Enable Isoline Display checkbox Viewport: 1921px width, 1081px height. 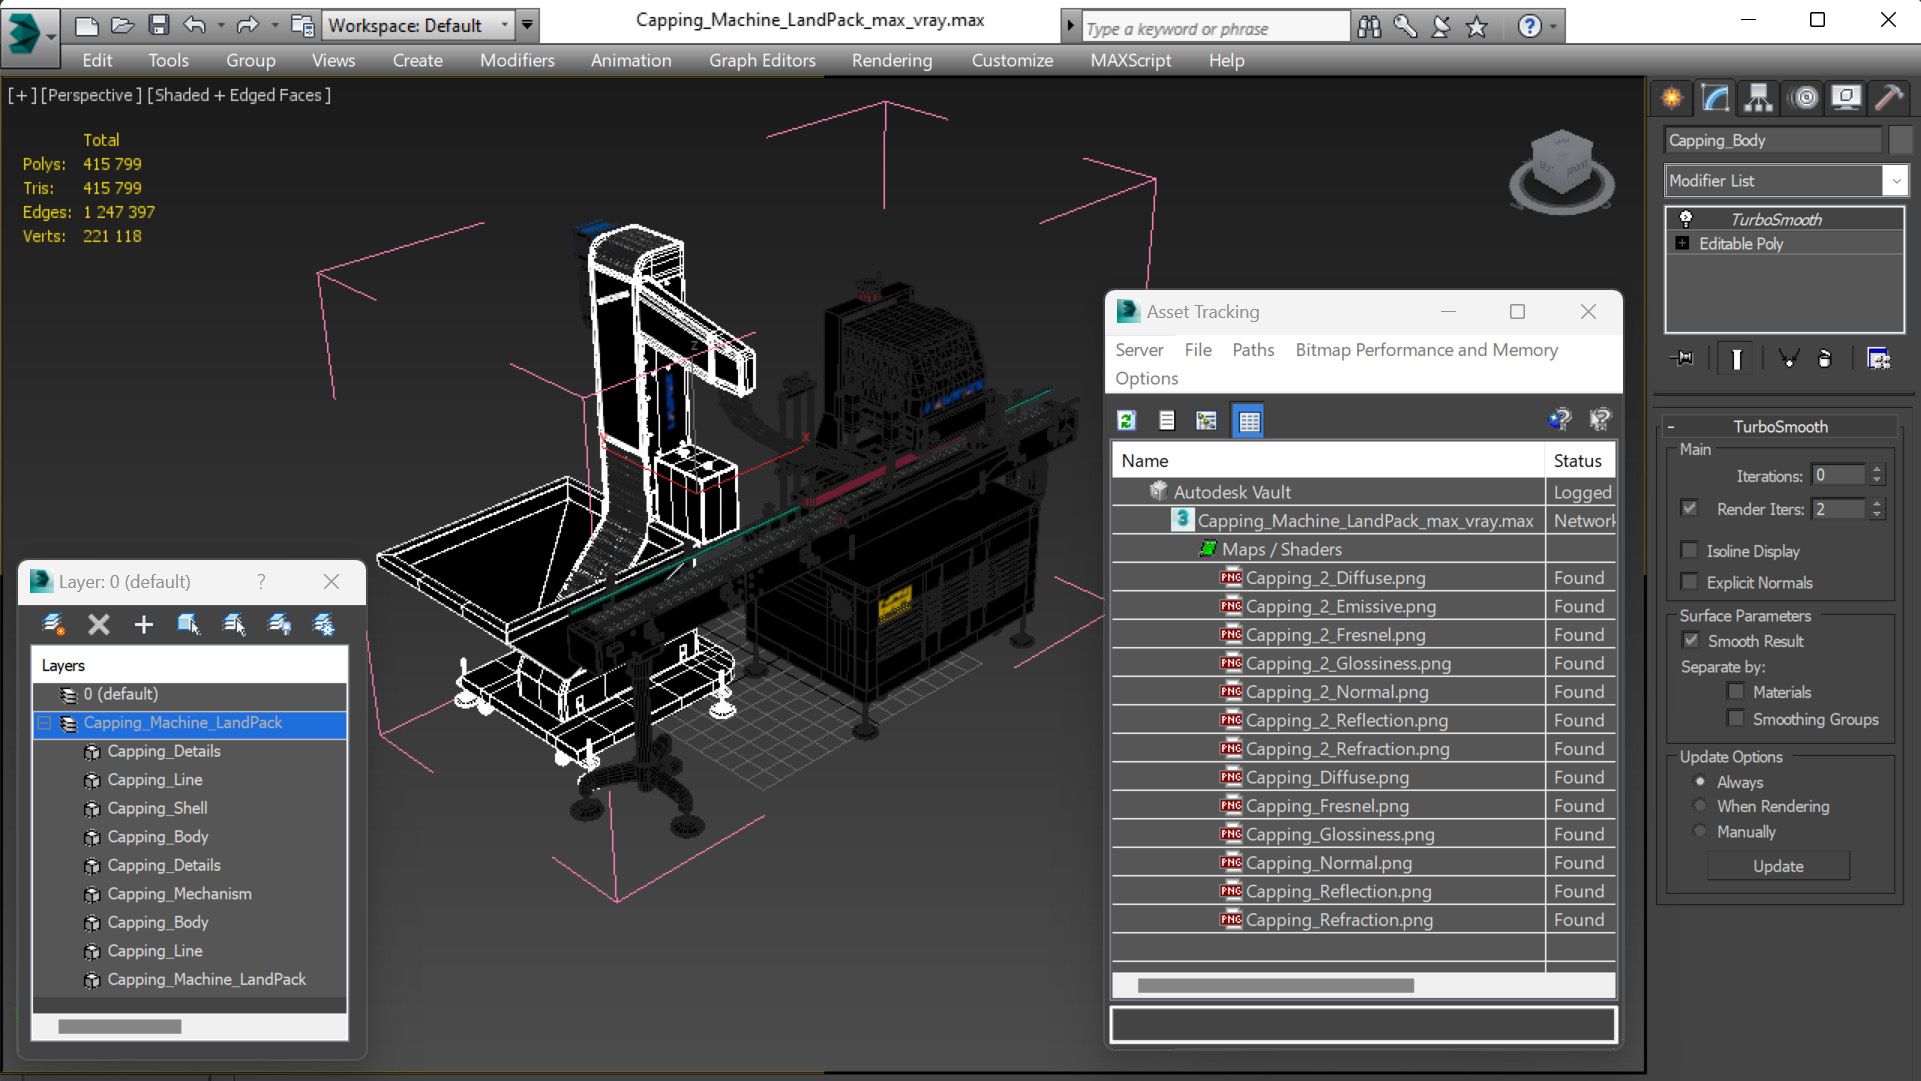coord(1690,550)
